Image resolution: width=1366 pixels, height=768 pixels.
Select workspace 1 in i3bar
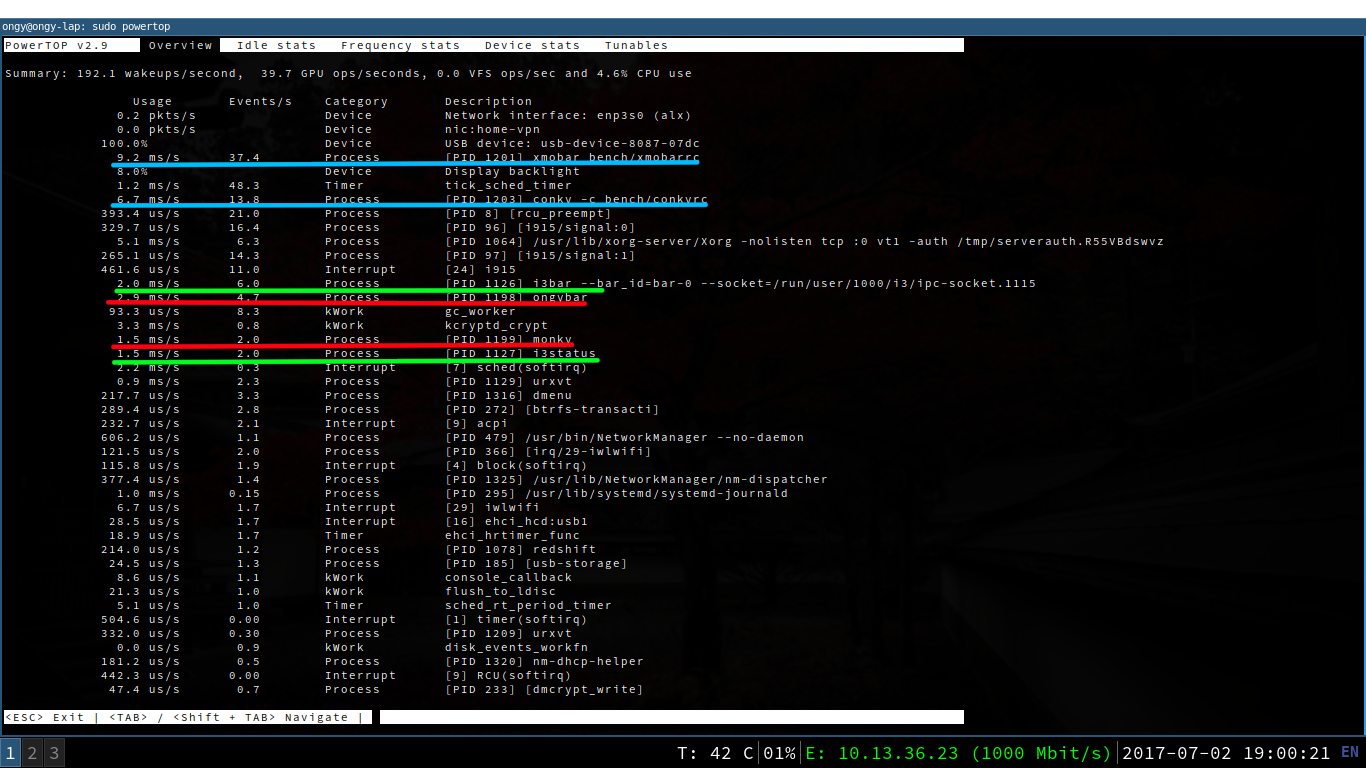pyautogui.click(x=10, y=753)
